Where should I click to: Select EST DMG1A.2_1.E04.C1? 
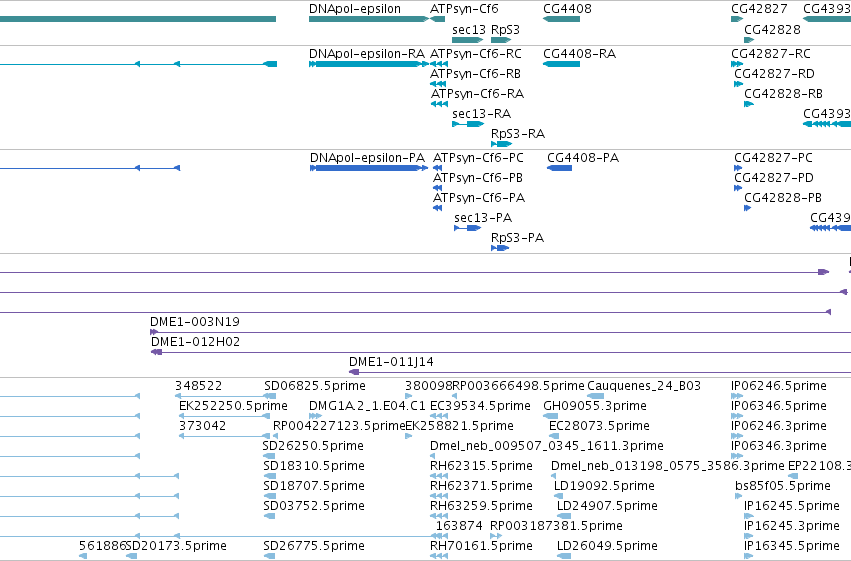[x=315, y=417]
